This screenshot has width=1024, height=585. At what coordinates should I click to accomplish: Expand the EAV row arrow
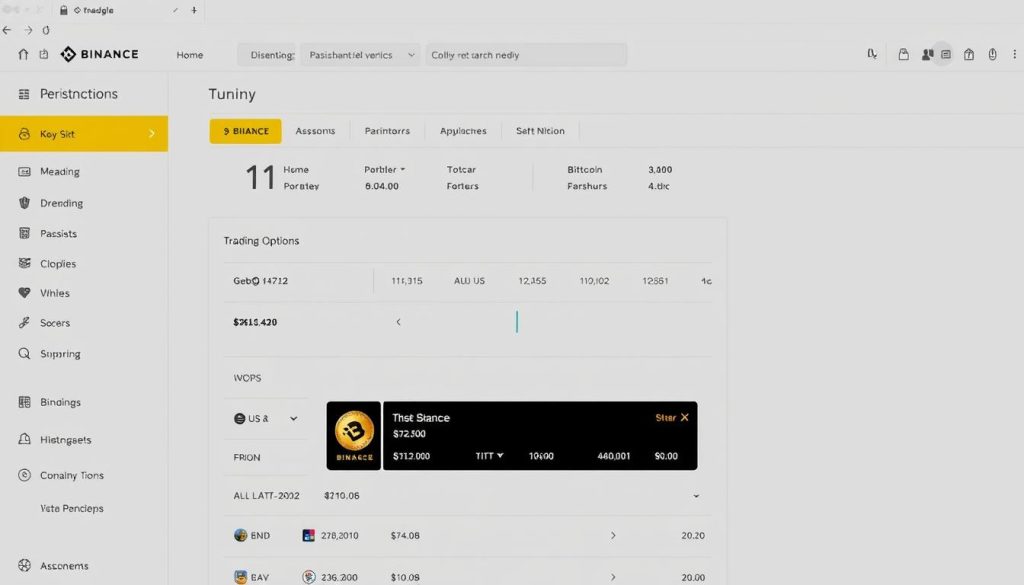point(613,577)
